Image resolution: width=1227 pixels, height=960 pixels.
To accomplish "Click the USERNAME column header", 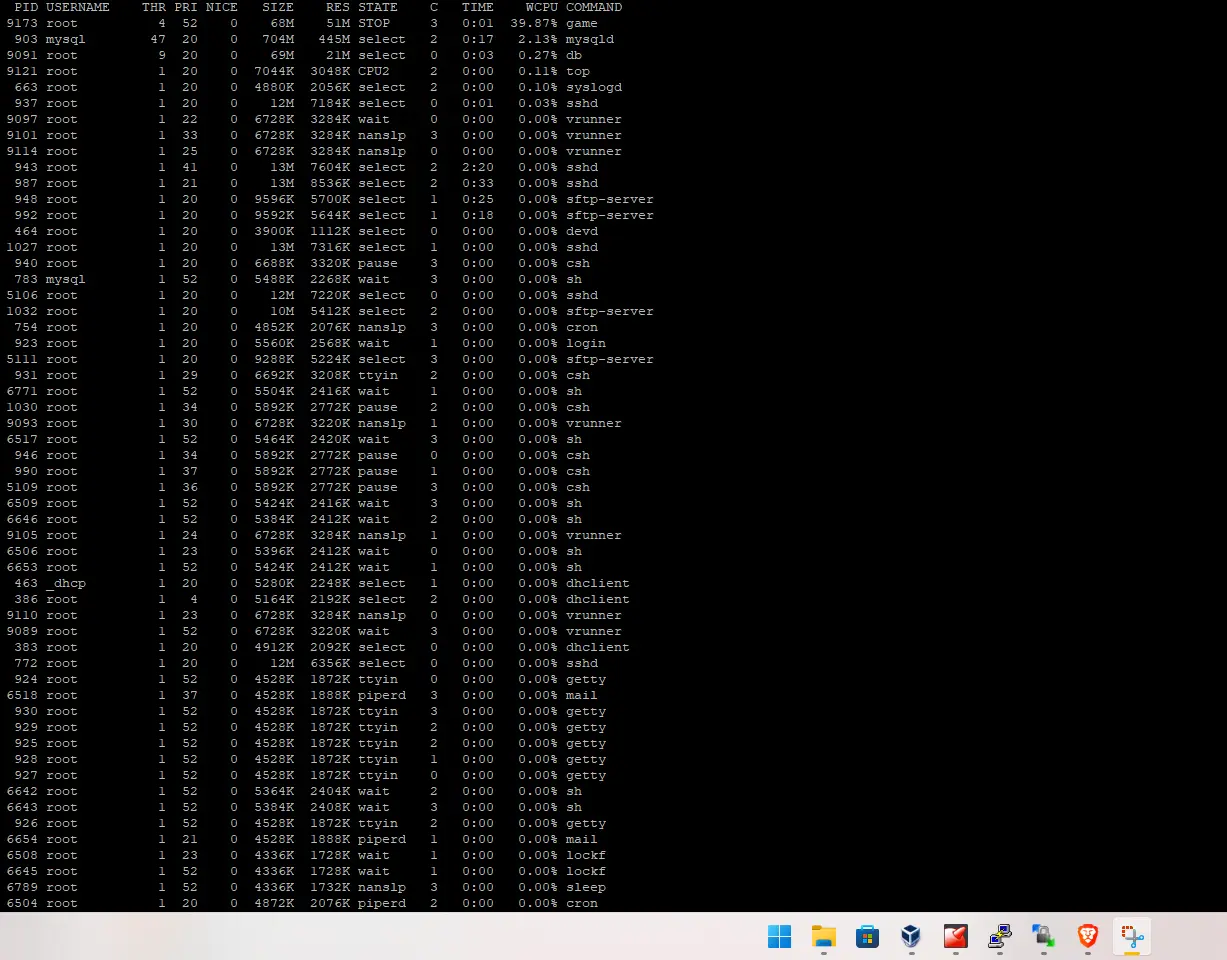I will (77, 7).
